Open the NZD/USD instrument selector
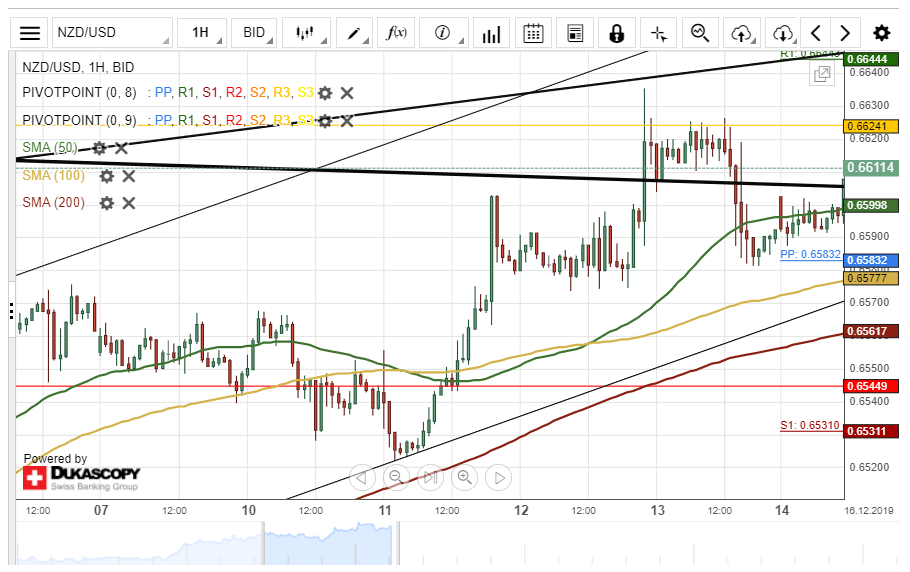 113,32
